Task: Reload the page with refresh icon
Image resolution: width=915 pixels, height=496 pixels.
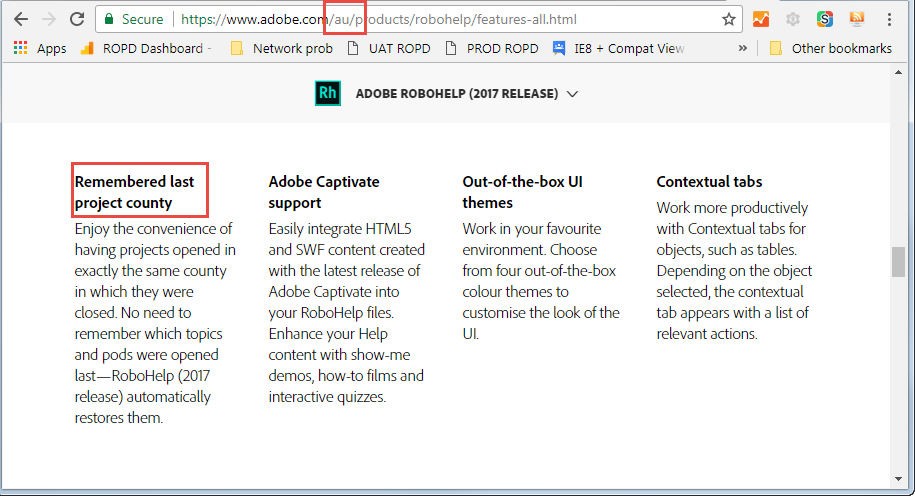Action: coord(77,19)
